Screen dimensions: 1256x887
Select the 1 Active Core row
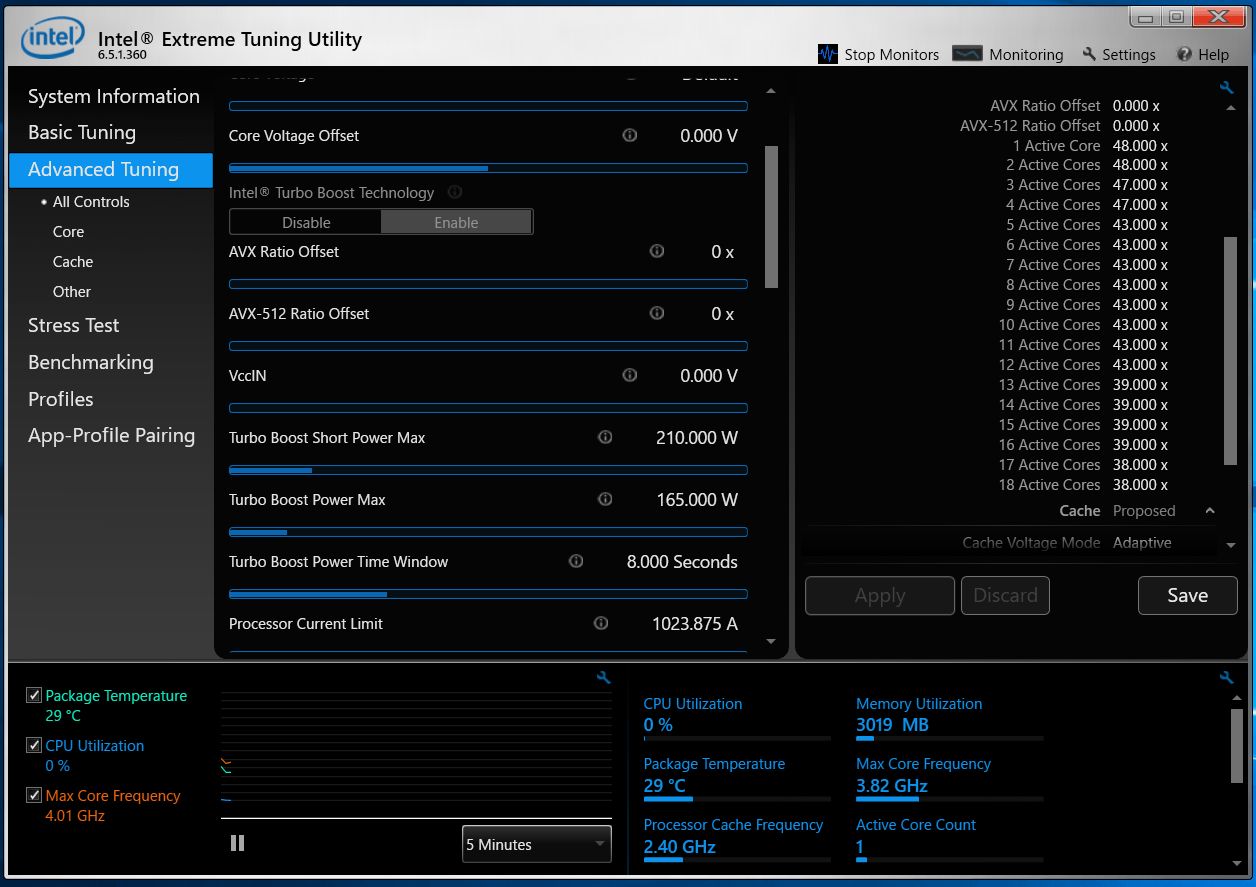tap(1090, 145)
